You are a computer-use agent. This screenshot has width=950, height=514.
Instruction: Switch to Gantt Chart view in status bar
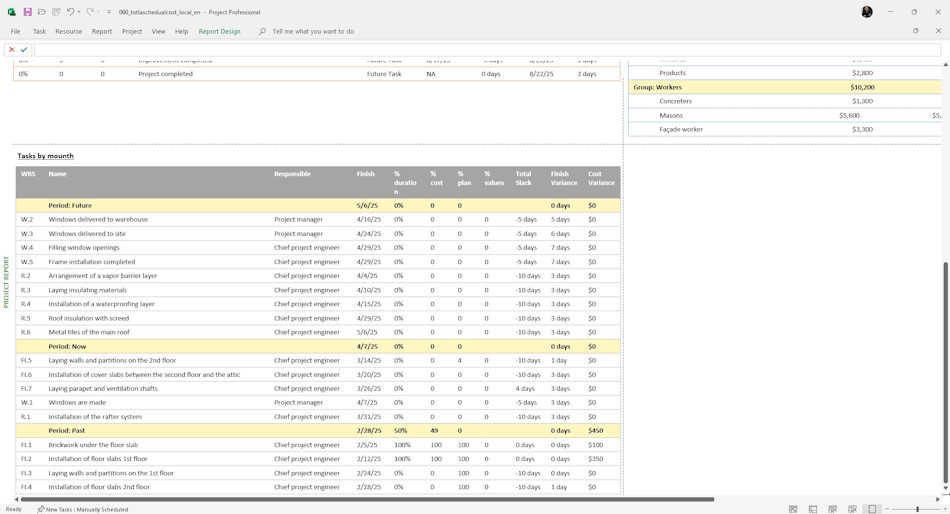[793, 509]
